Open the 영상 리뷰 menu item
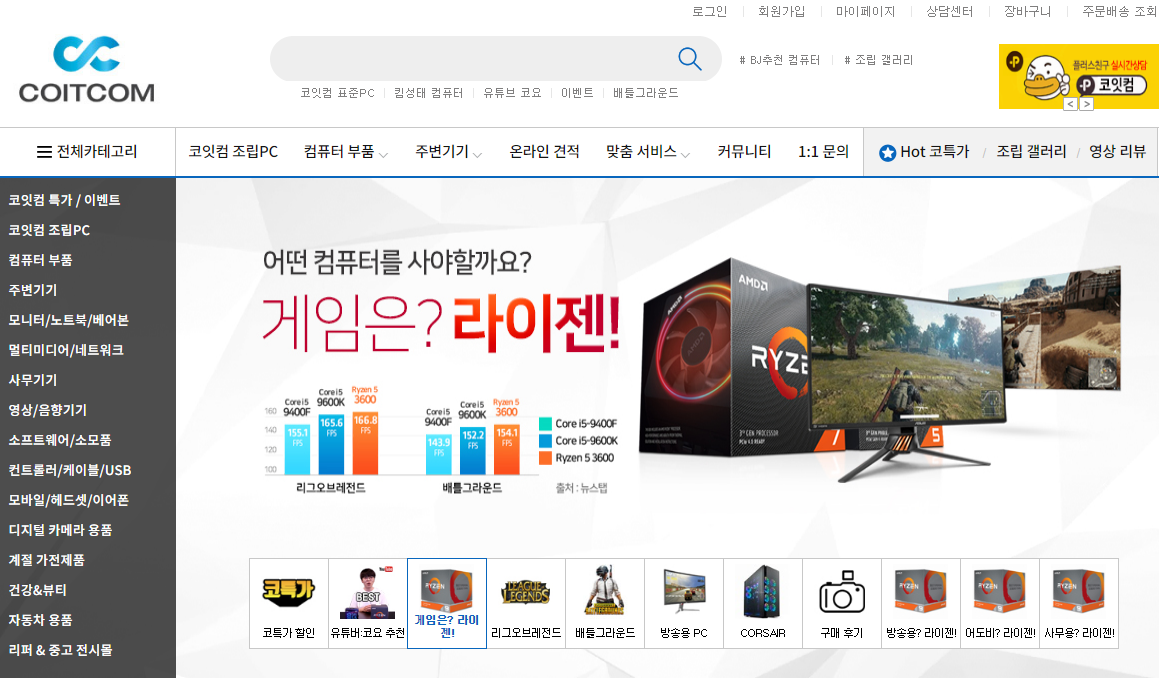The width and height of the screenshot is (1159, 687). [1117, 152]
